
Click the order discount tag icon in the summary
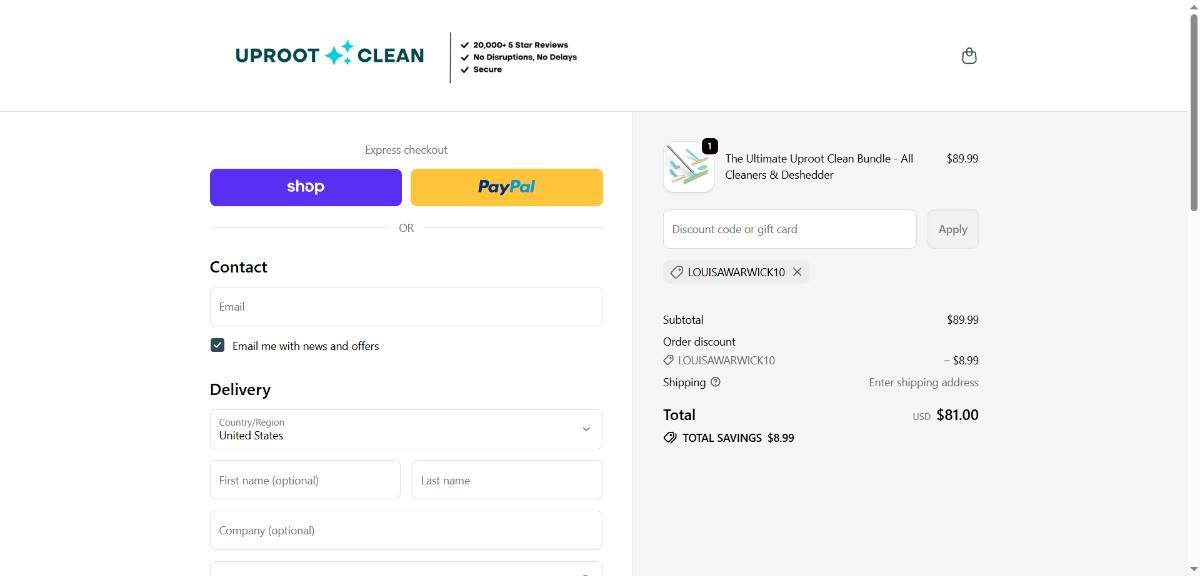pyautogui.click(x=668, y=360)
